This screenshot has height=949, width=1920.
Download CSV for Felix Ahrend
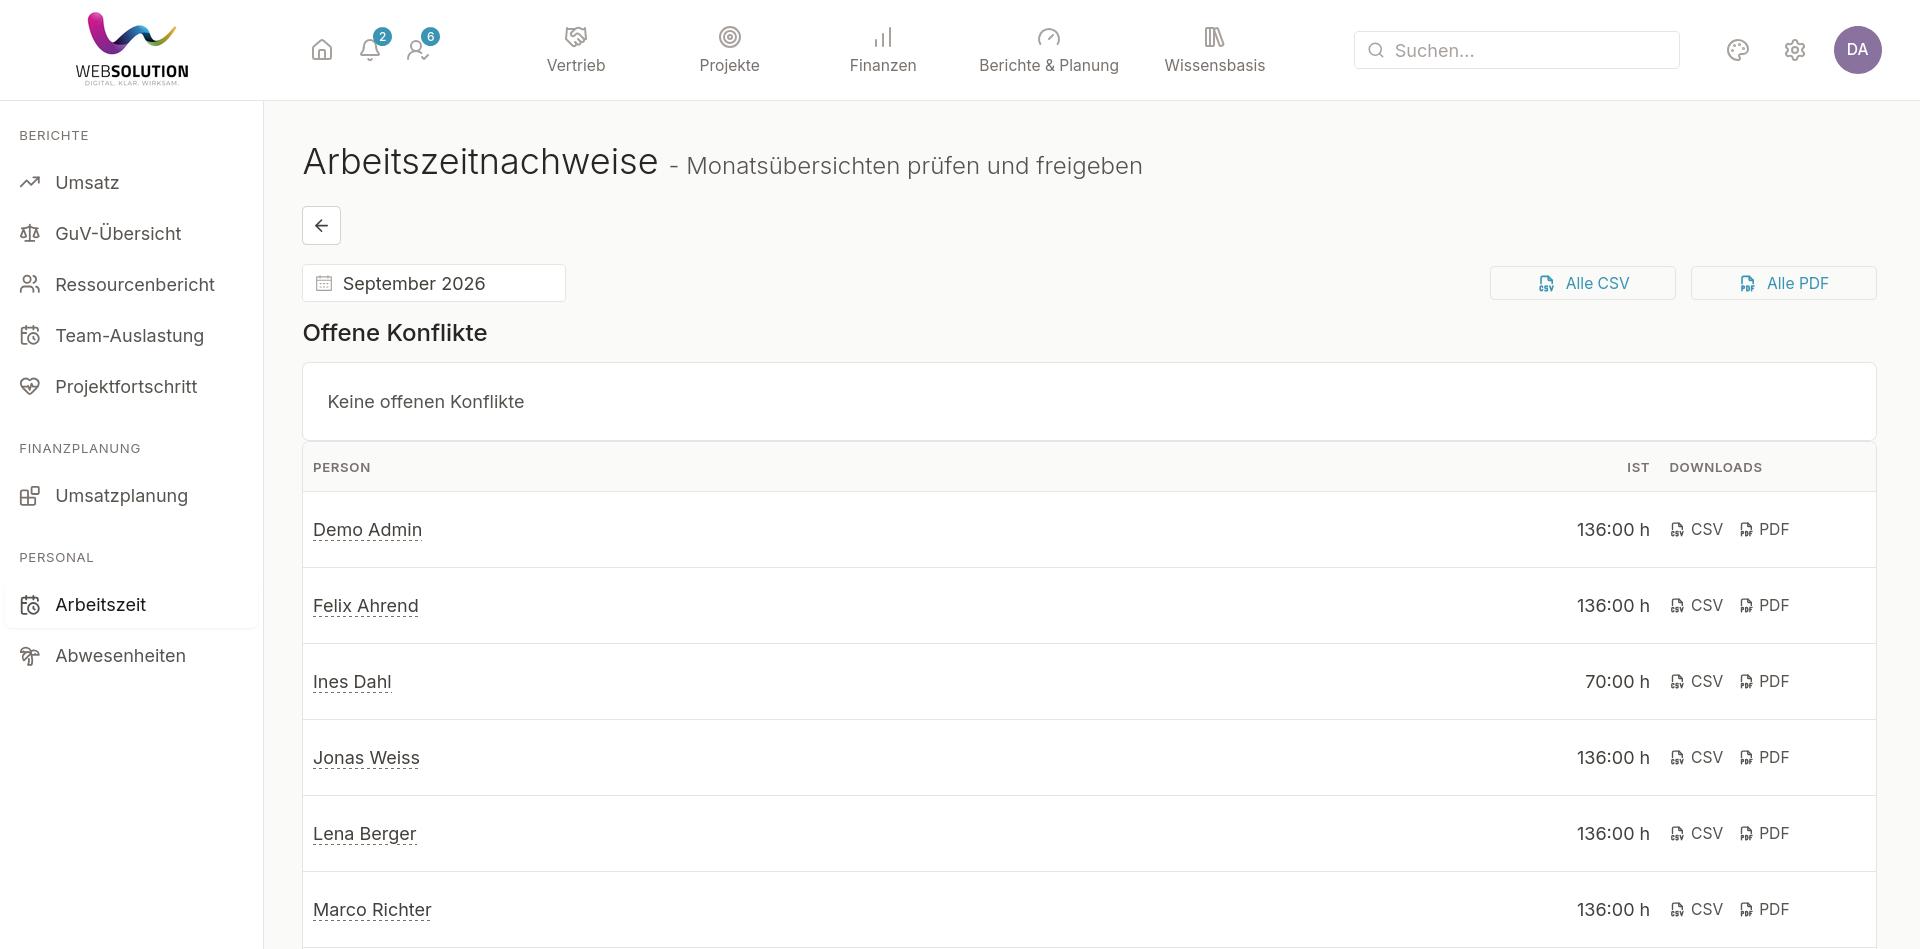pos(1697,606)
